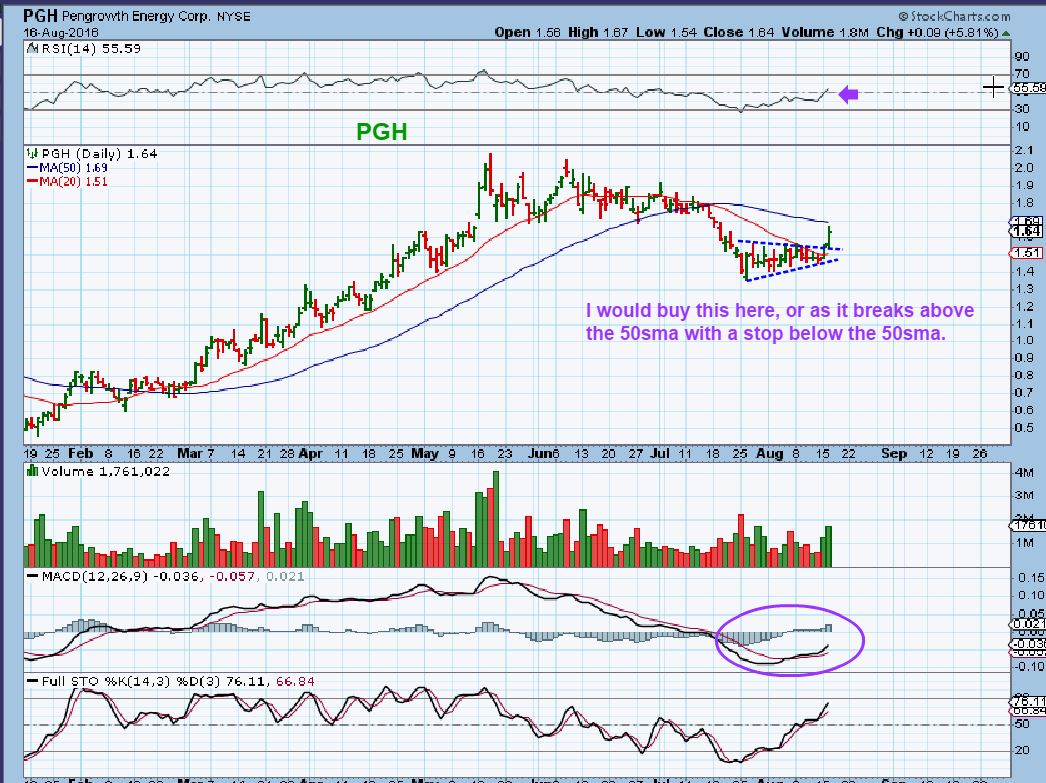The image size is (1046, 783).
Task: Click the MA(20) 1.51 legend entry
Action: point(67,181)
